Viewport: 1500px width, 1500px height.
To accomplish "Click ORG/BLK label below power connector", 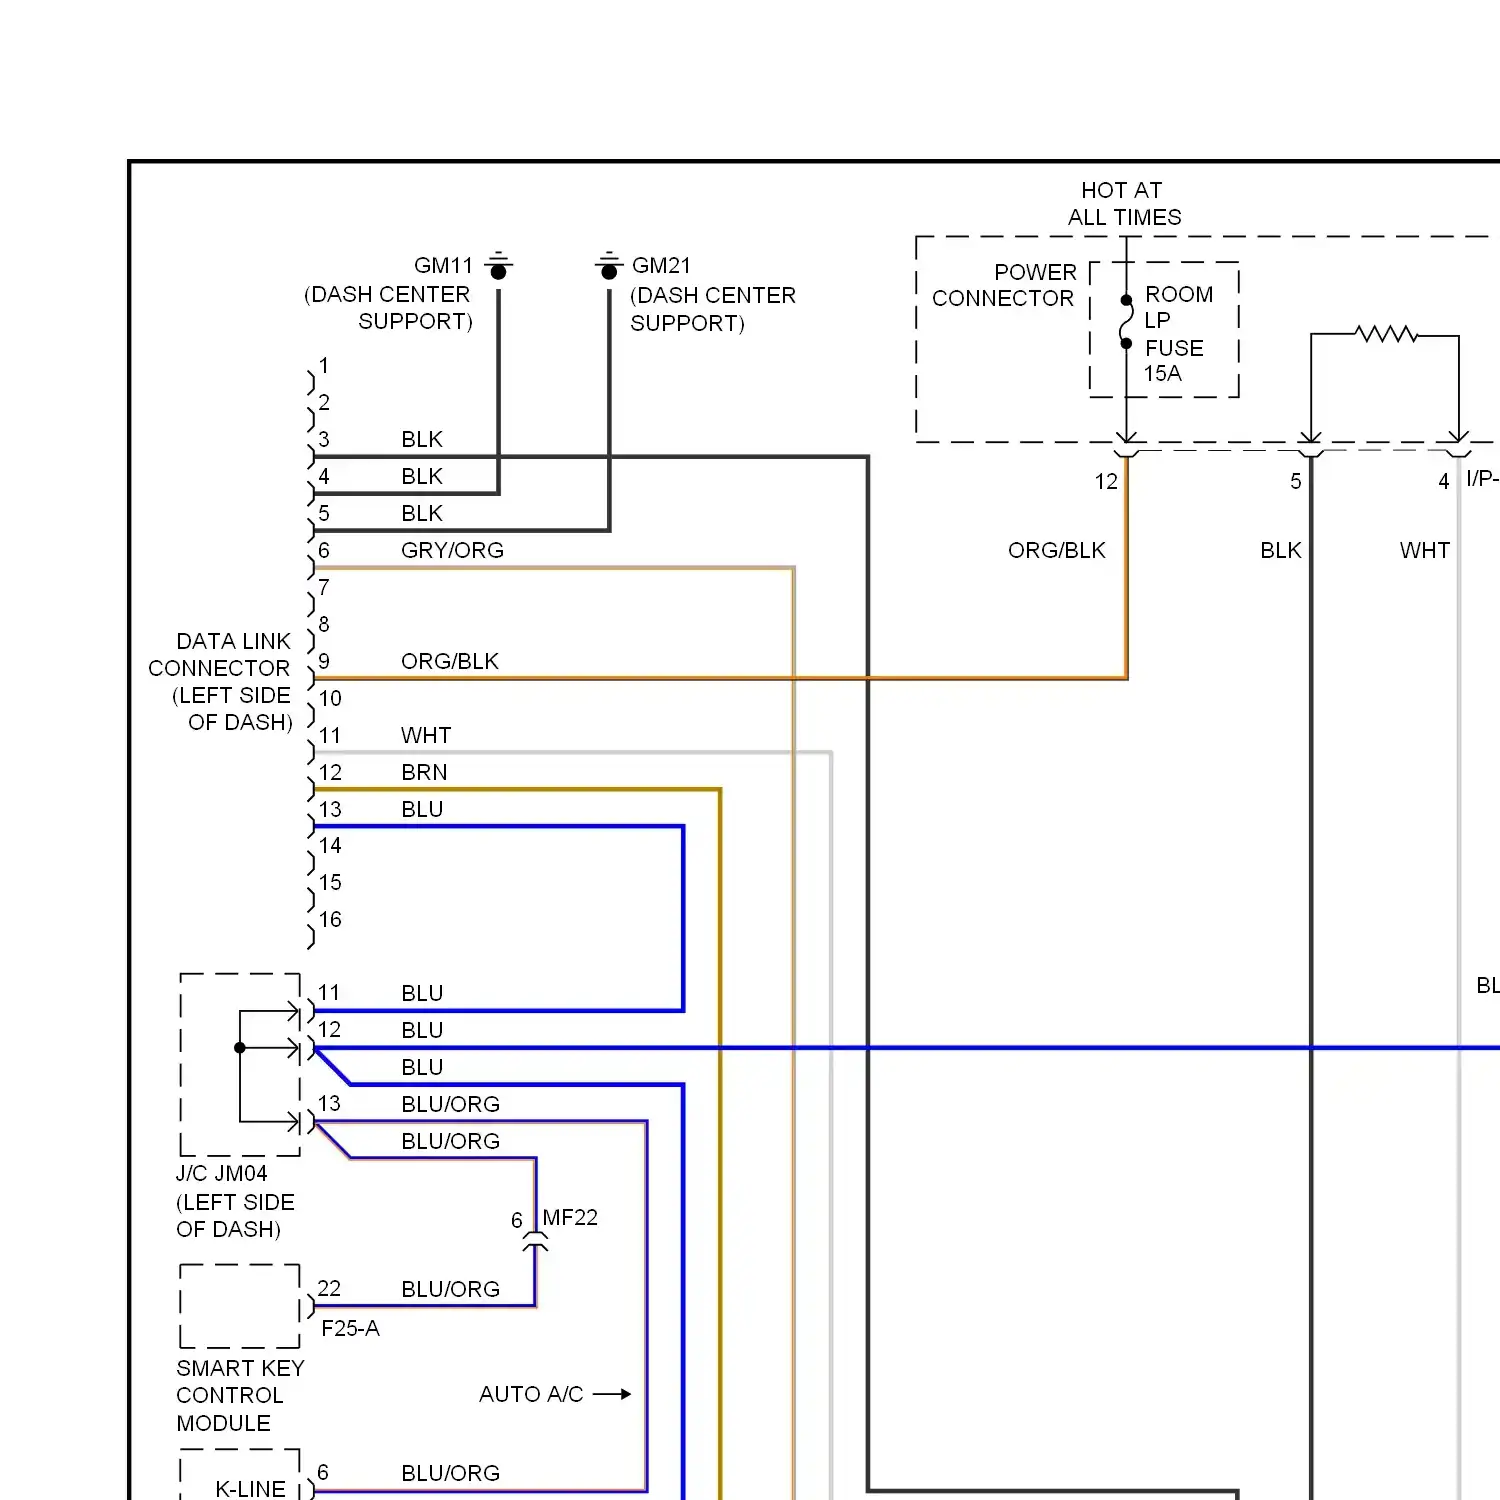I will tap(1057, 551).
